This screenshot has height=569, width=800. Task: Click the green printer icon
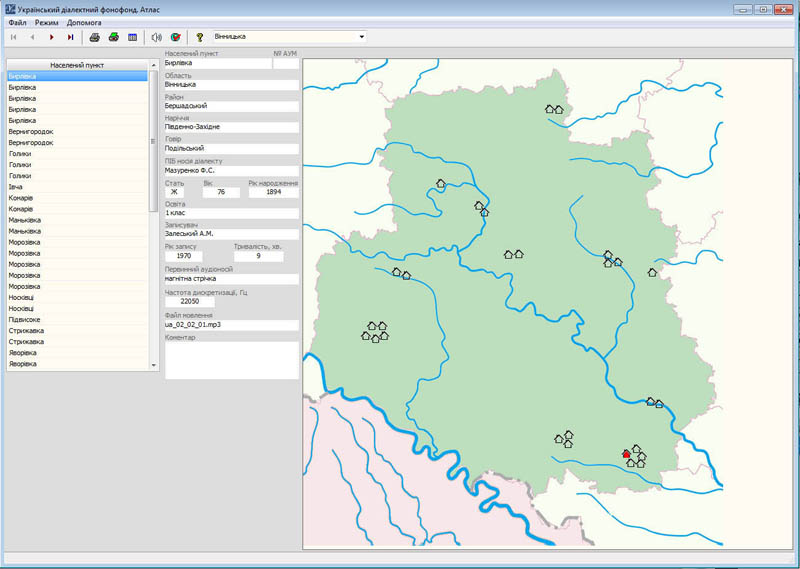[x=114, y=37]
